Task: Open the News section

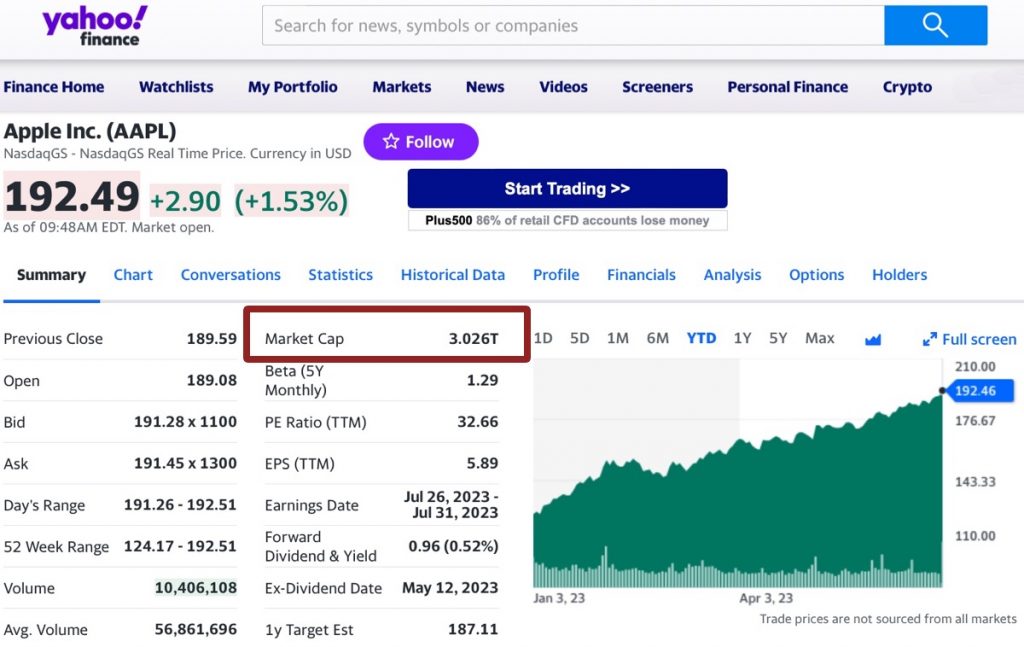Action: point(485,87)
